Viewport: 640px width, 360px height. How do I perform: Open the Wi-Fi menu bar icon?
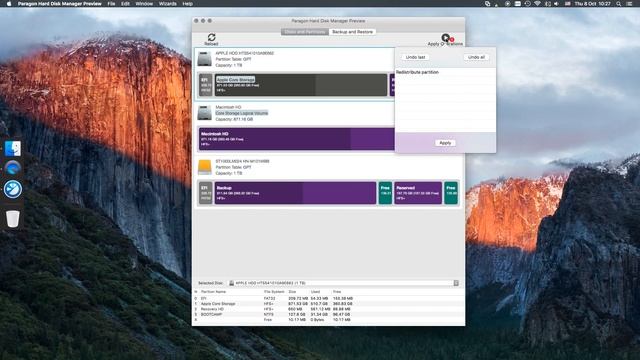click(538, 4)
